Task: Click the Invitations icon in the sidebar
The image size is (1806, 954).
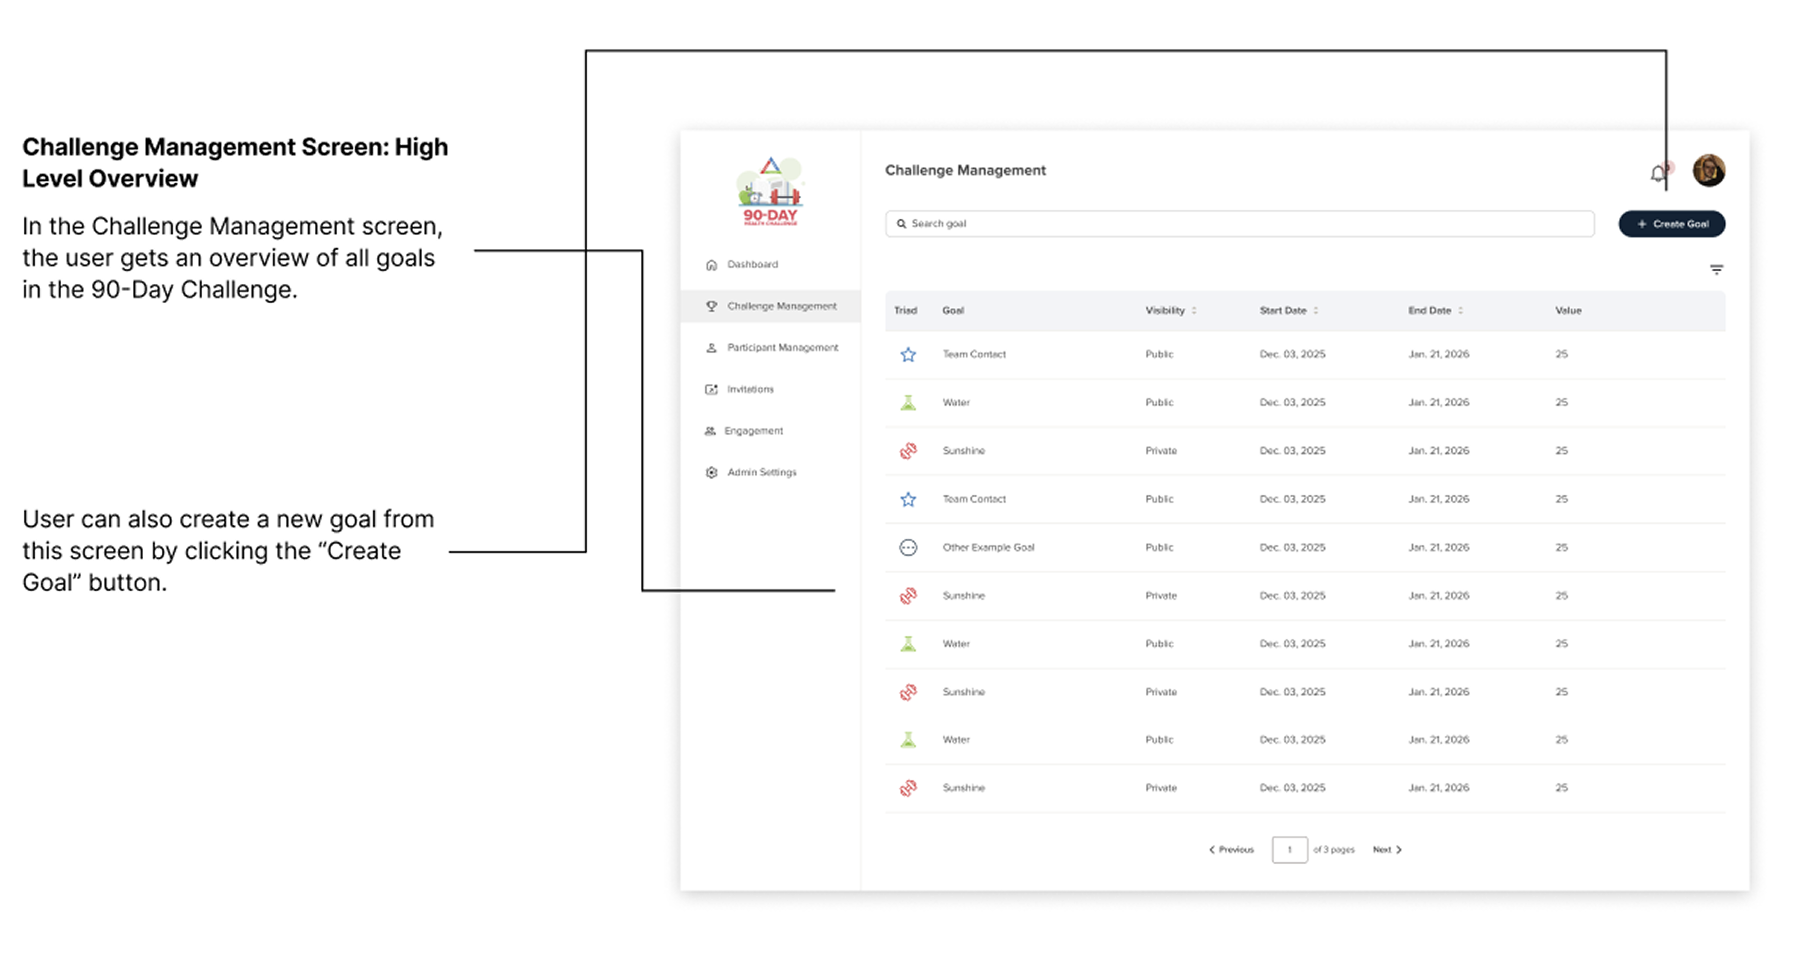Action: click(x=711, y=390)
